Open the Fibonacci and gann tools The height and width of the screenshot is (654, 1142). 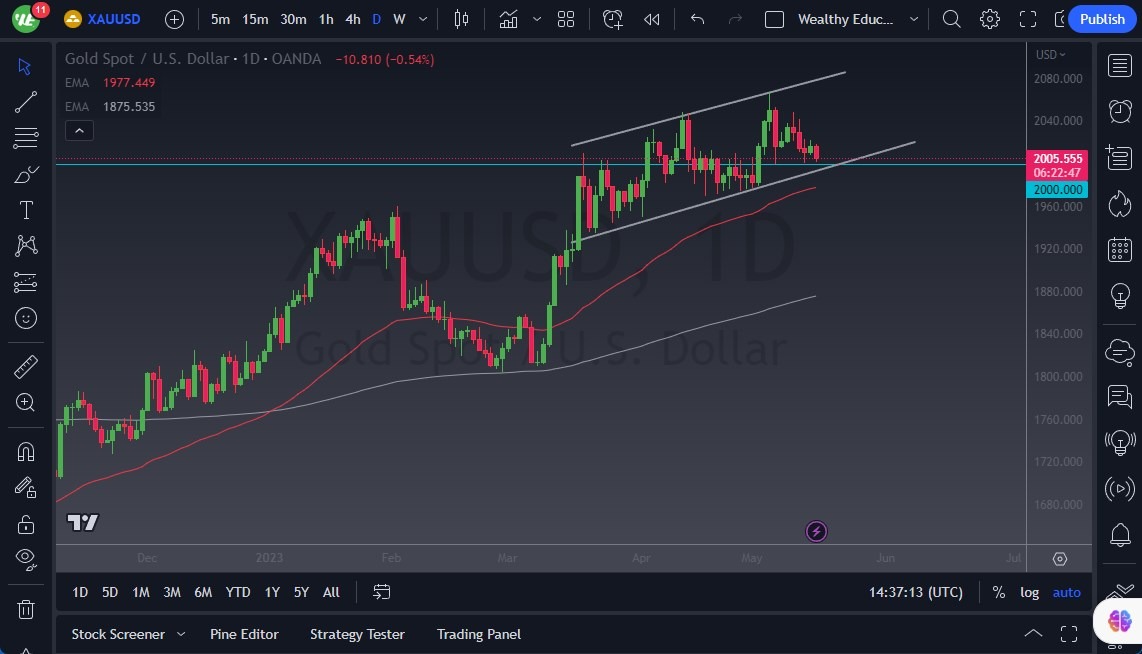[25, 138]
